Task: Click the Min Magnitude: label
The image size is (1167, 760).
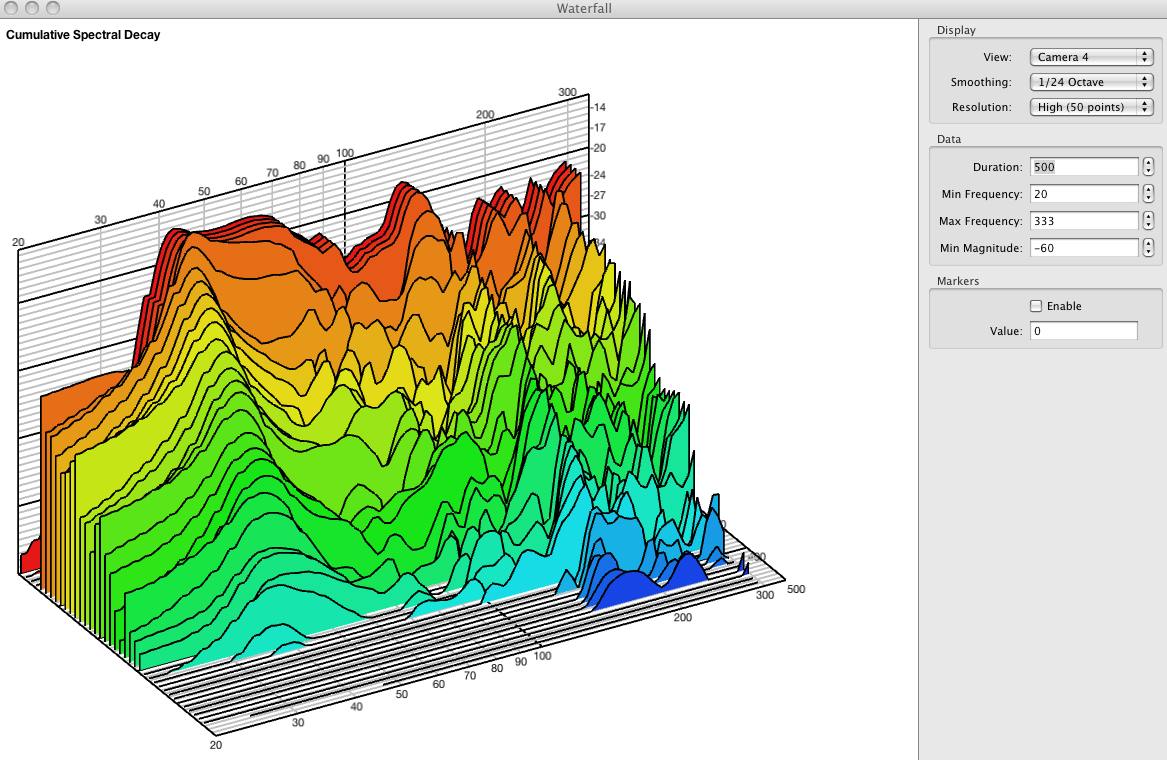Action: click(x=981, y=249)
